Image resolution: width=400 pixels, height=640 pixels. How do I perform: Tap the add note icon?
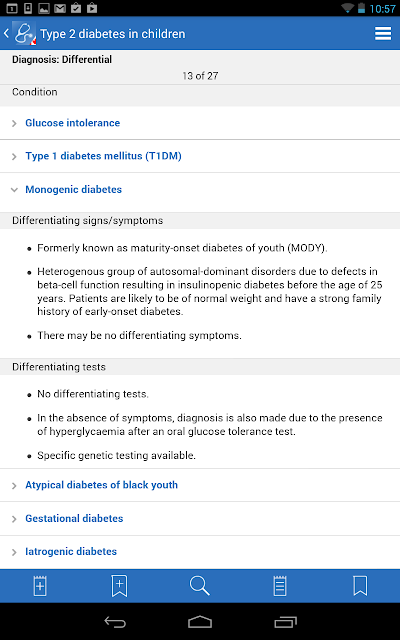[x=40, y=586]
